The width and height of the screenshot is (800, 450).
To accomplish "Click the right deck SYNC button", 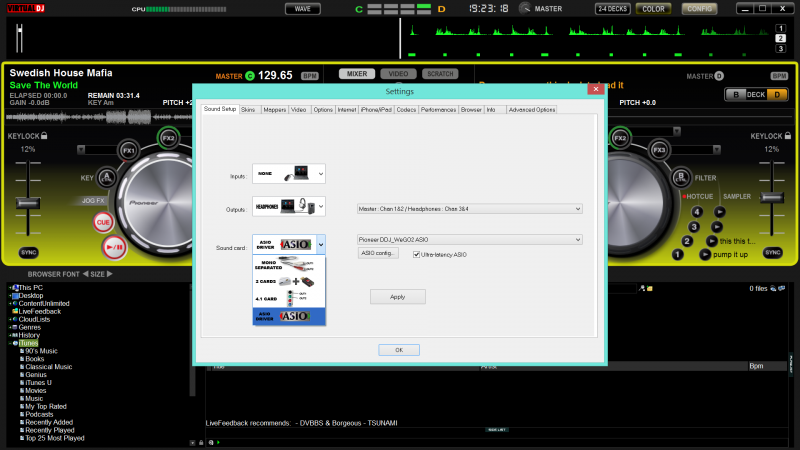I will [x=772, y=253].
